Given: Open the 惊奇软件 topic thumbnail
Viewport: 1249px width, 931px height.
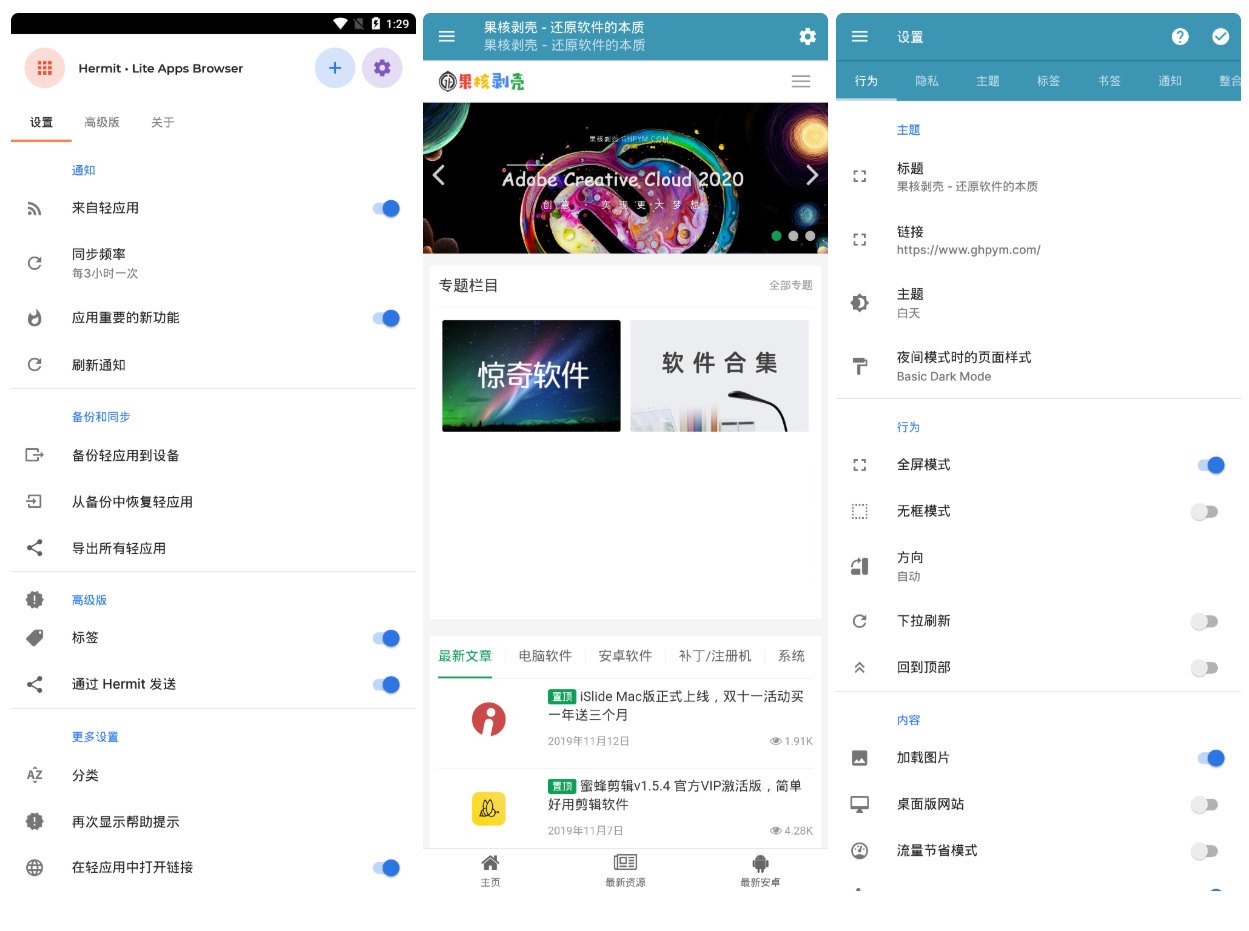Looking at the screenshot, I should click(x=531, y=376).
